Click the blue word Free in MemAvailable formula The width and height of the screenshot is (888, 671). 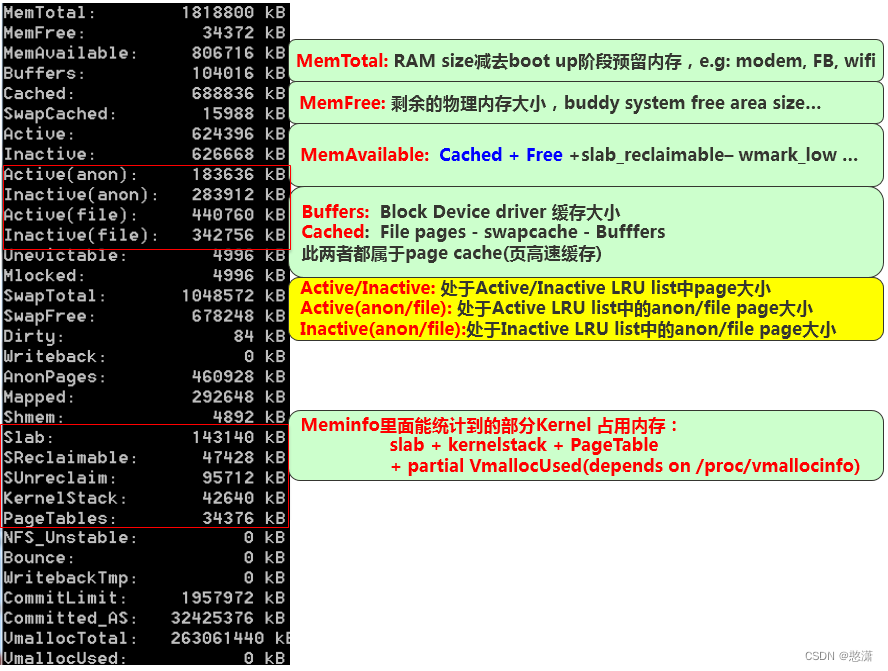pos(544,155)
